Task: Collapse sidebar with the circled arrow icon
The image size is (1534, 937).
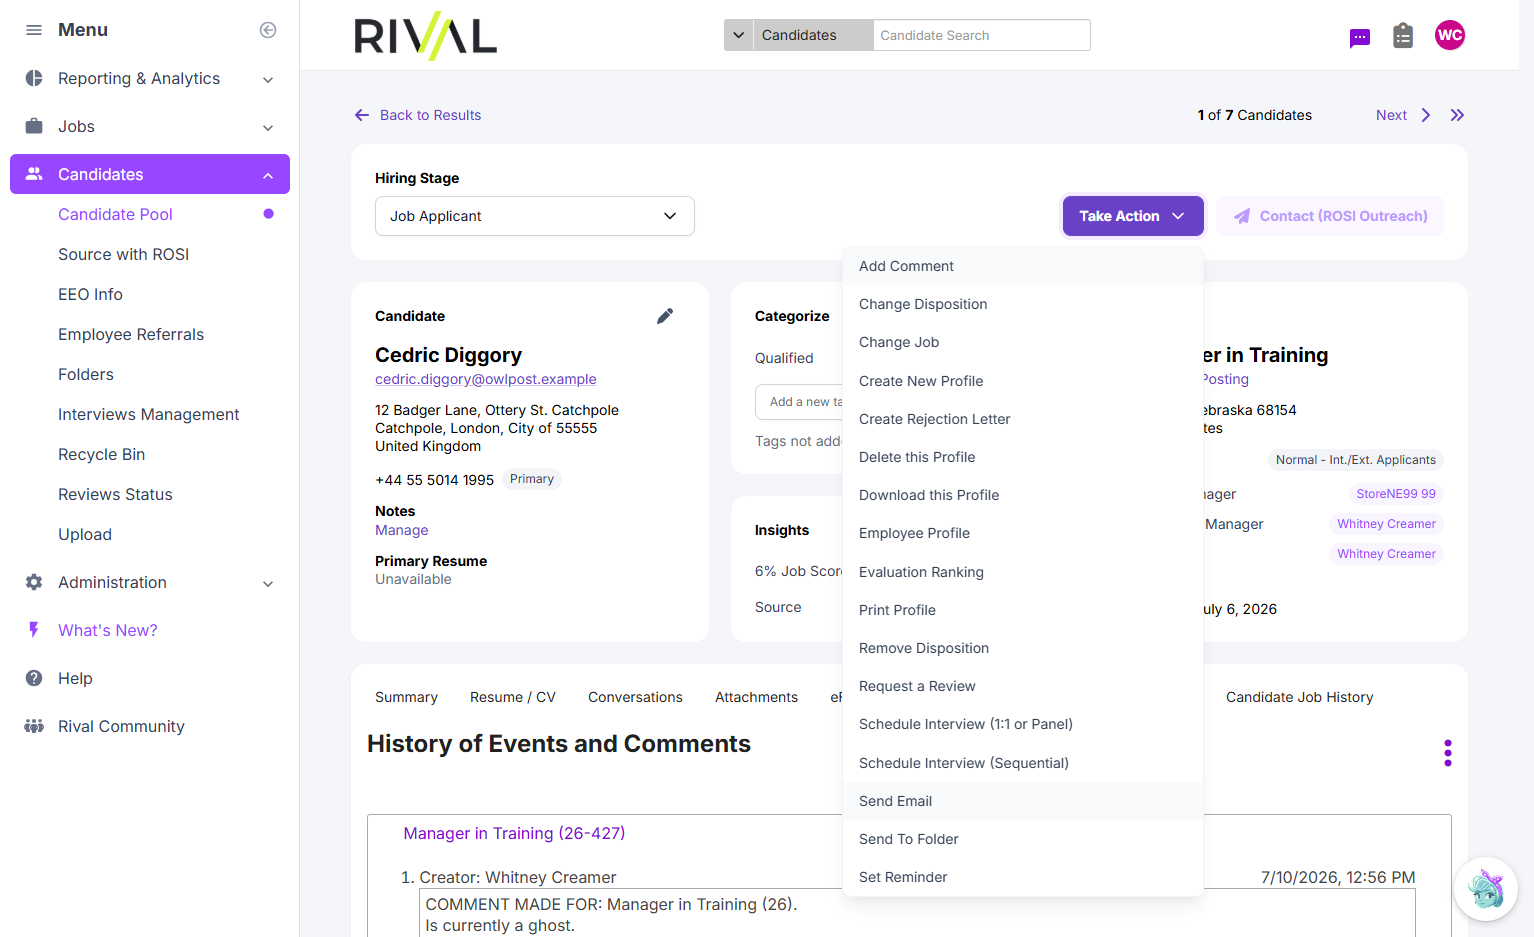Action: coord(268,30)
